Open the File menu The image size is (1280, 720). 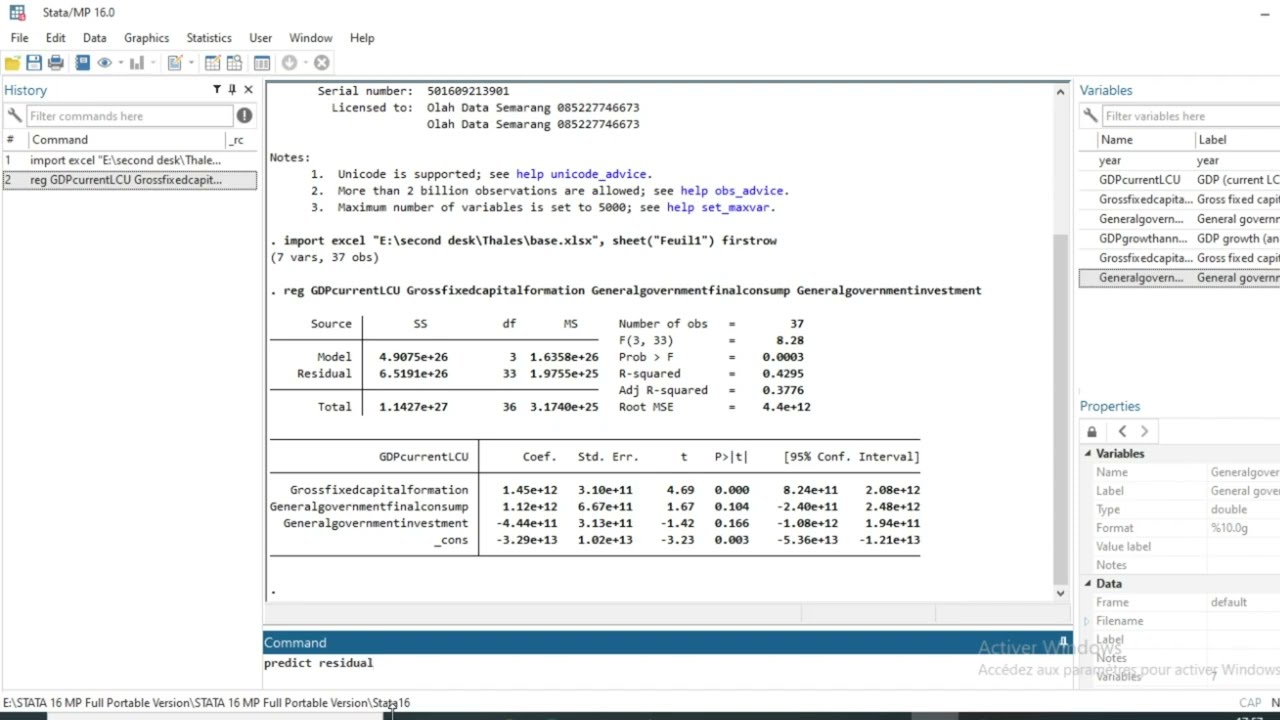coord(20,38)
